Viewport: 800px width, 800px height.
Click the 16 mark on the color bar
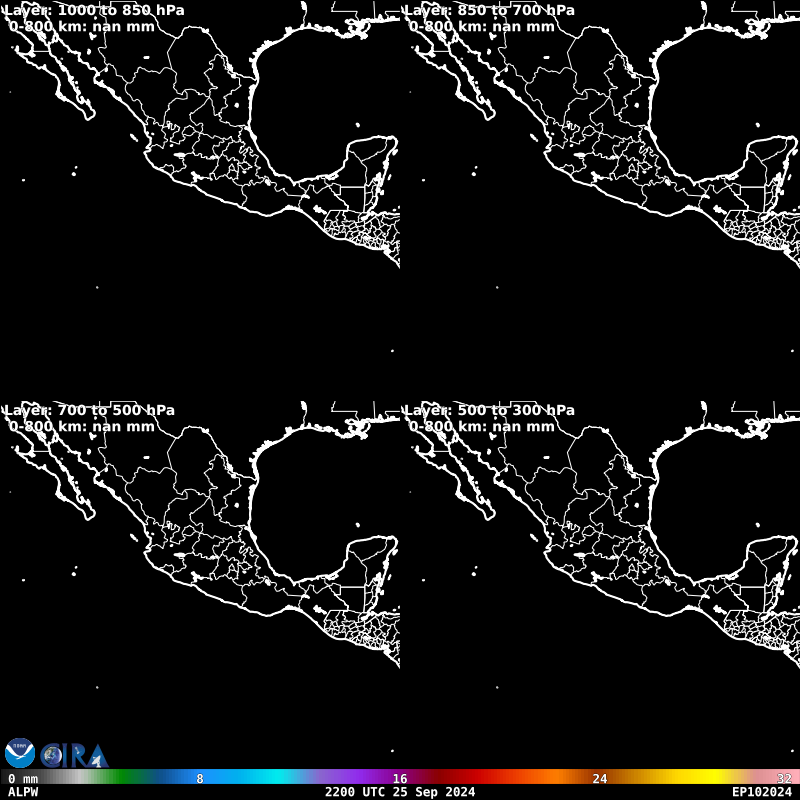tap(400, 778)
